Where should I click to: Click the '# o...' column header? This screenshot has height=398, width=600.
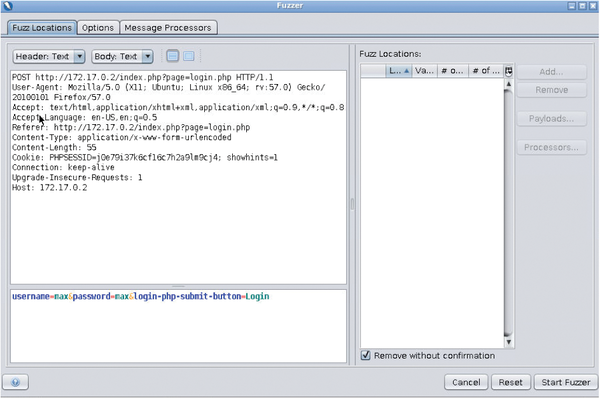(453, 71)
